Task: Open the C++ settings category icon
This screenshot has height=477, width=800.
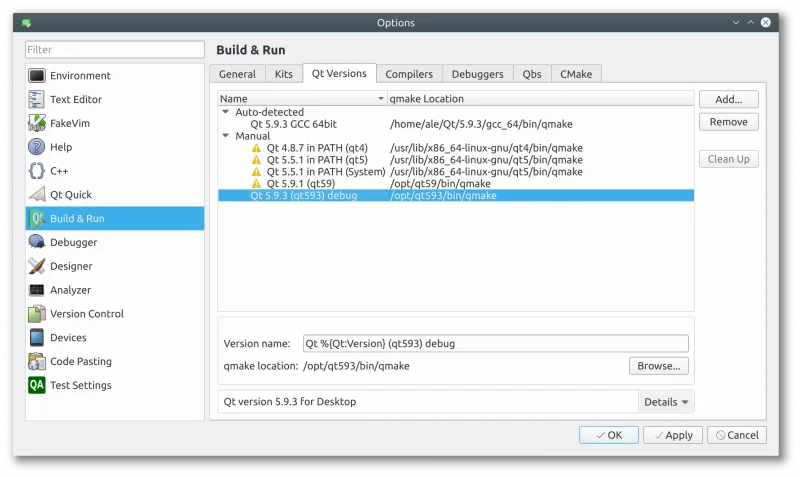Action: coord(37,171)
